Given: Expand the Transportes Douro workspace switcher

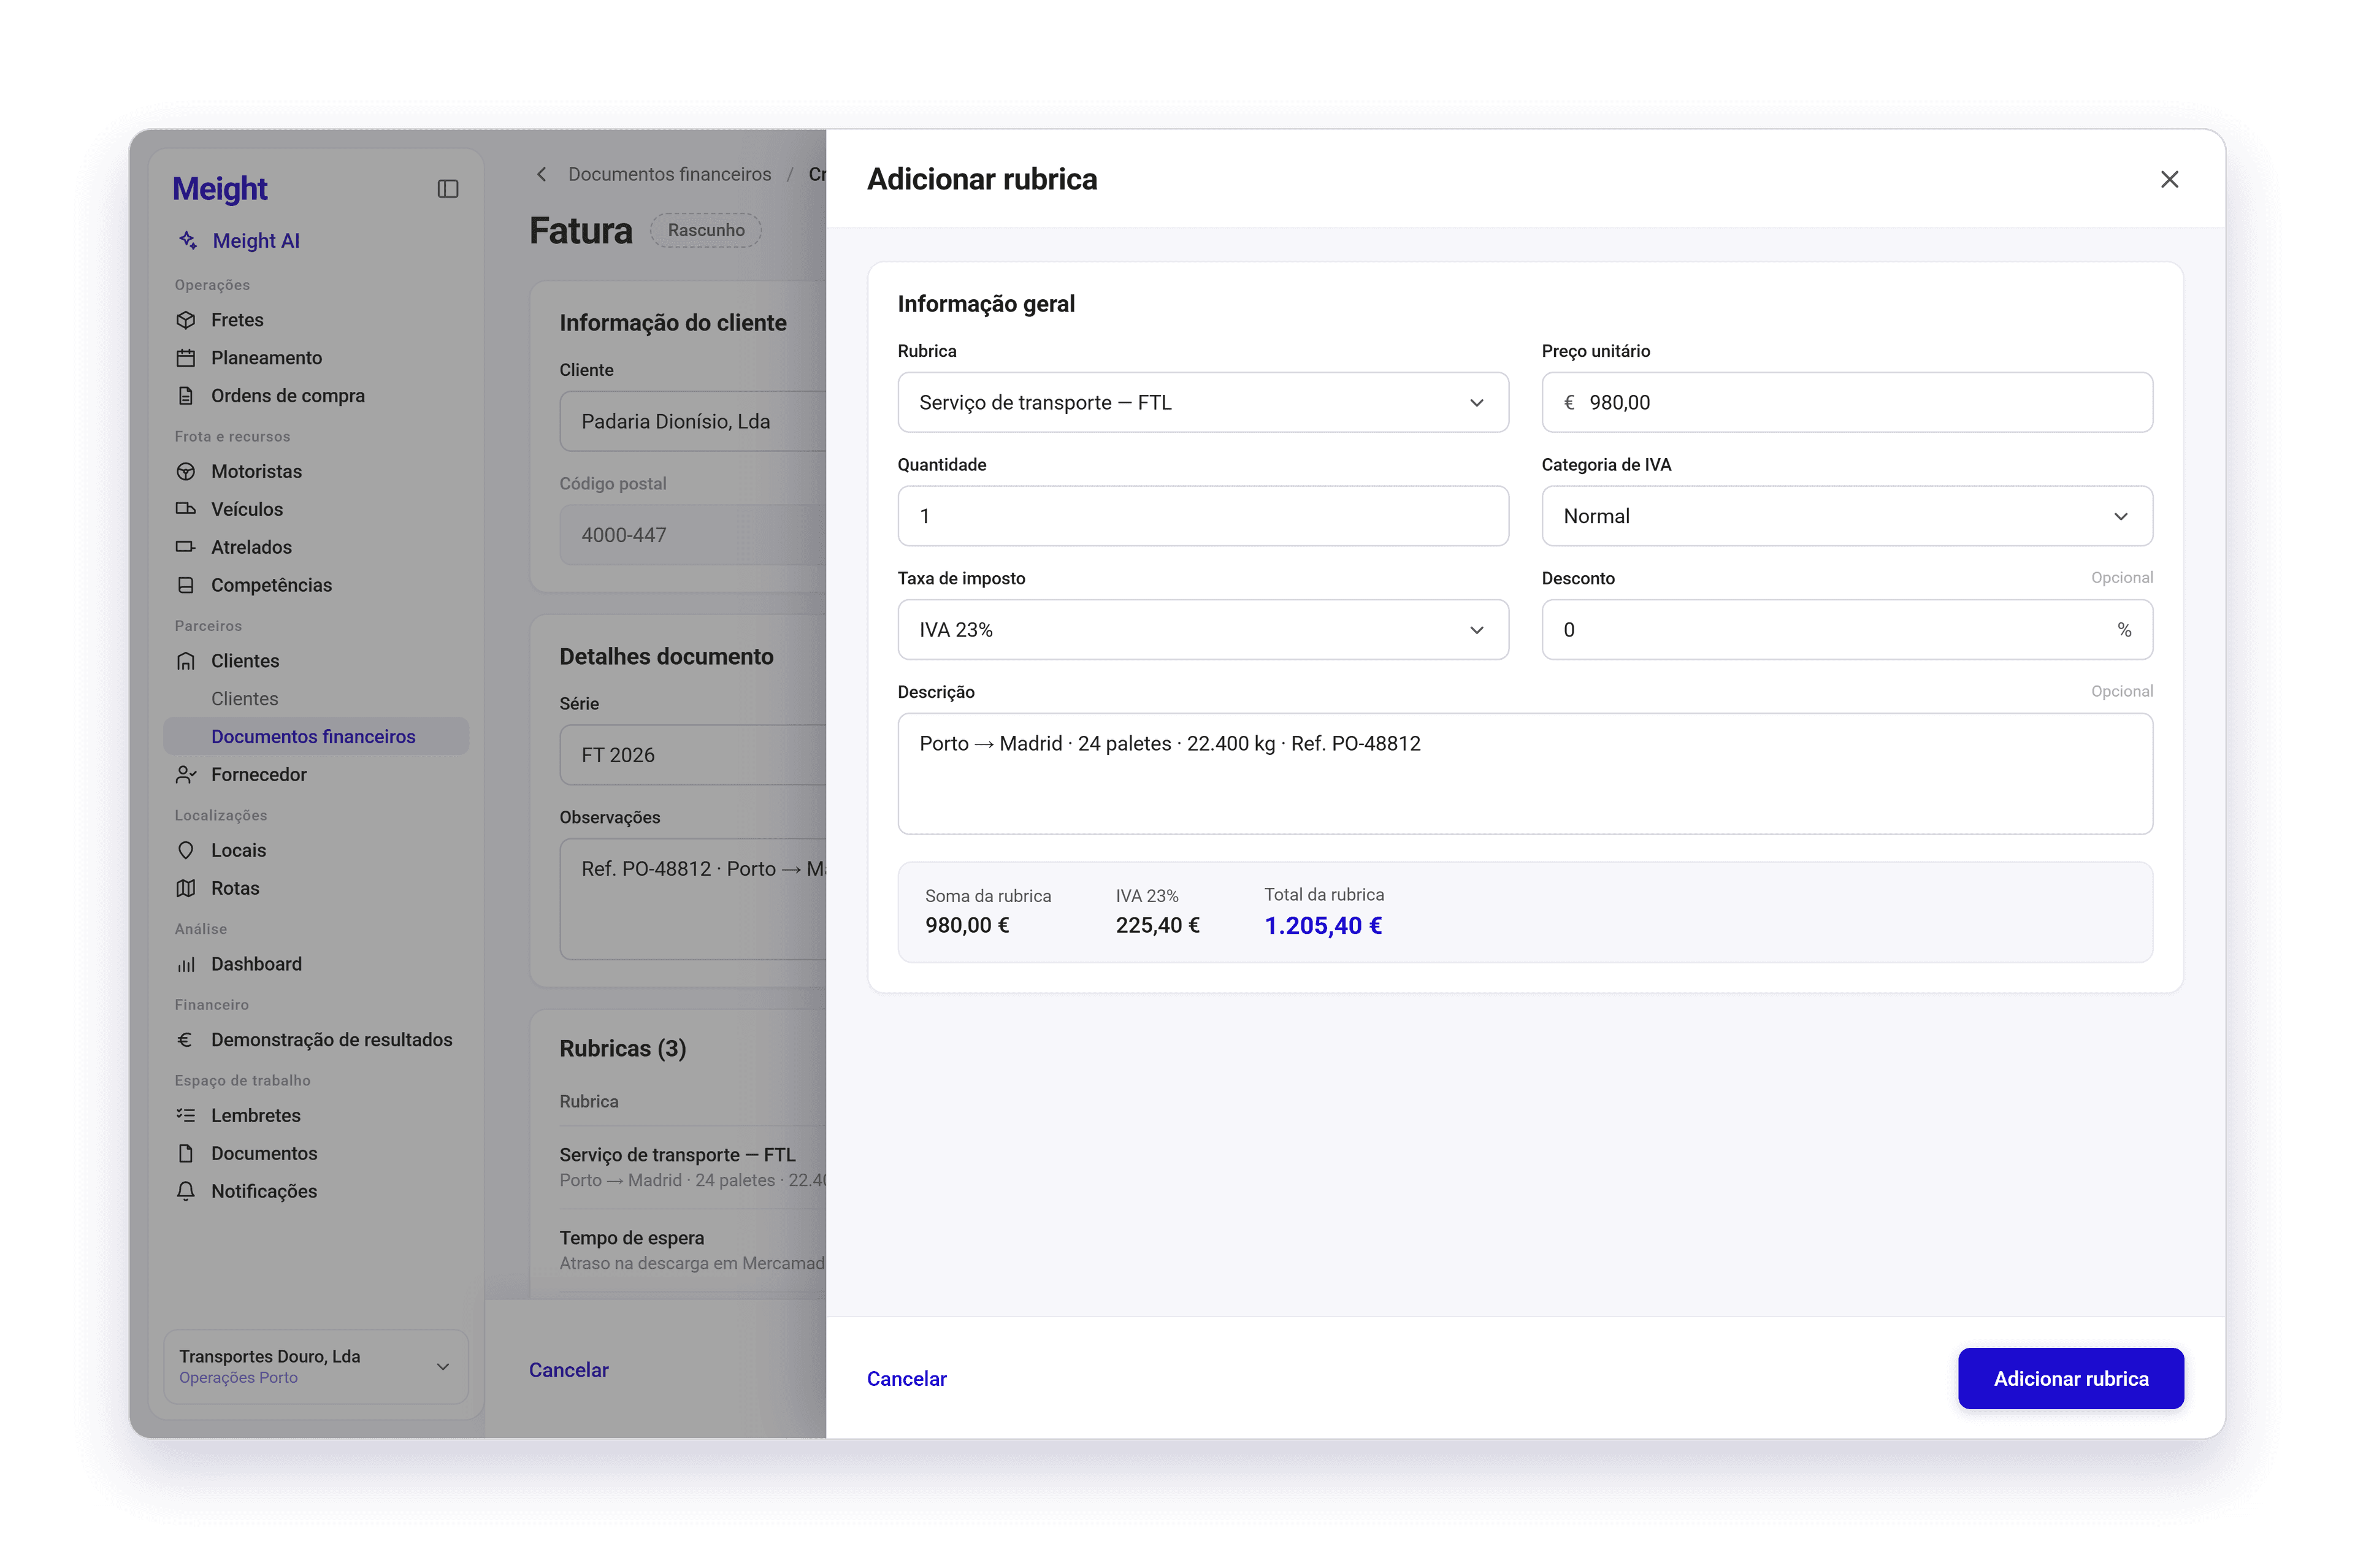Looking at the screenshot, I should tap(316, 1366).
